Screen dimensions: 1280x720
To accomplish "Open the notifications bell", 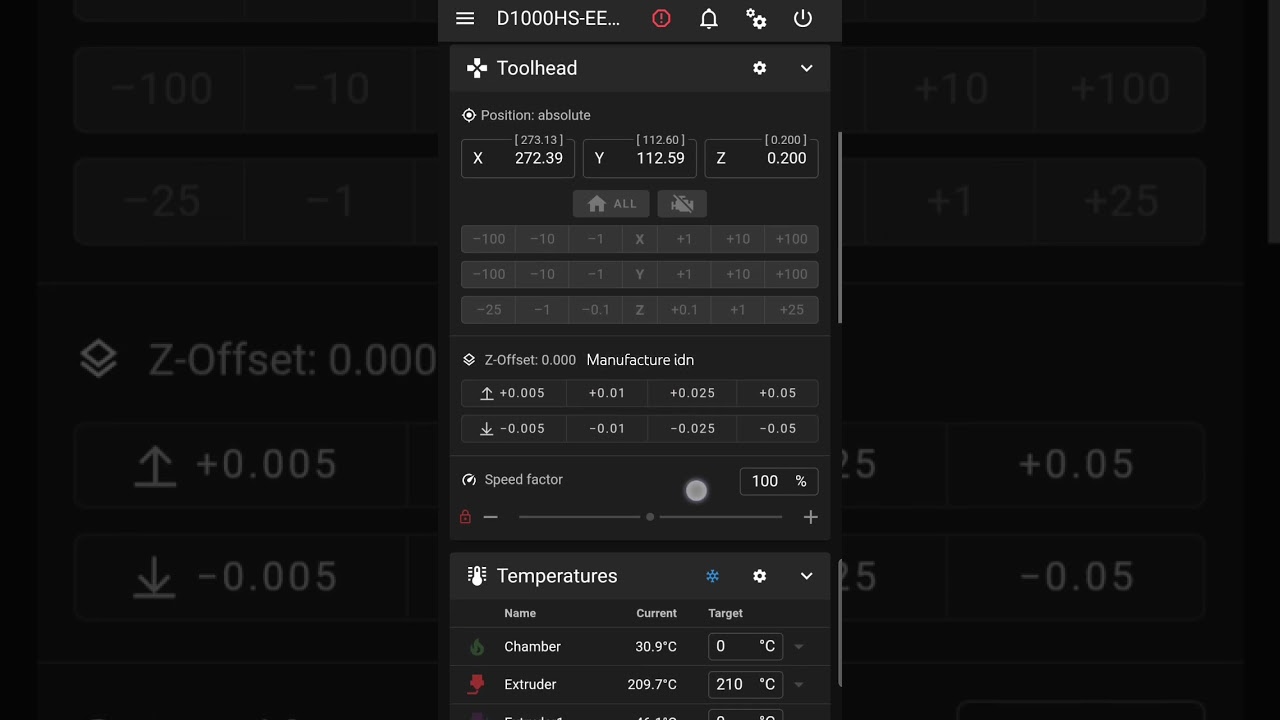I will 709,19.
